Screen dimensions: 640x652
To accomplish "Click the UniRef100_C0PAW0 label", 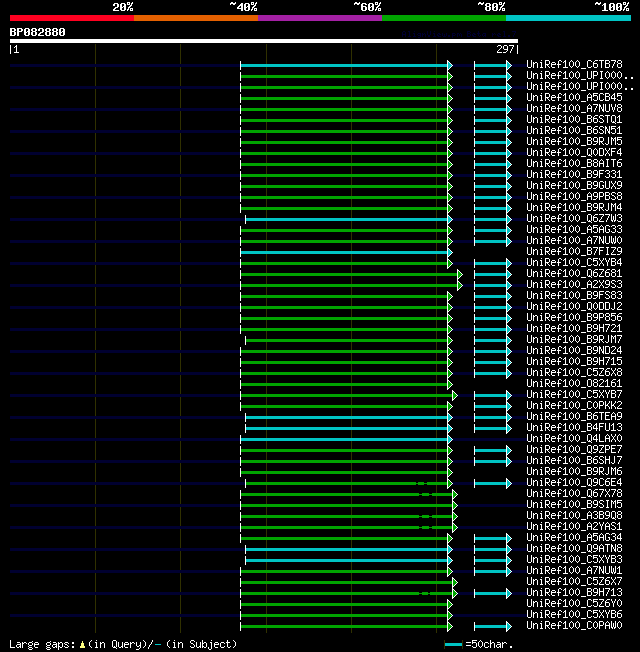I will pyautogui.click(x=574, y=626).
